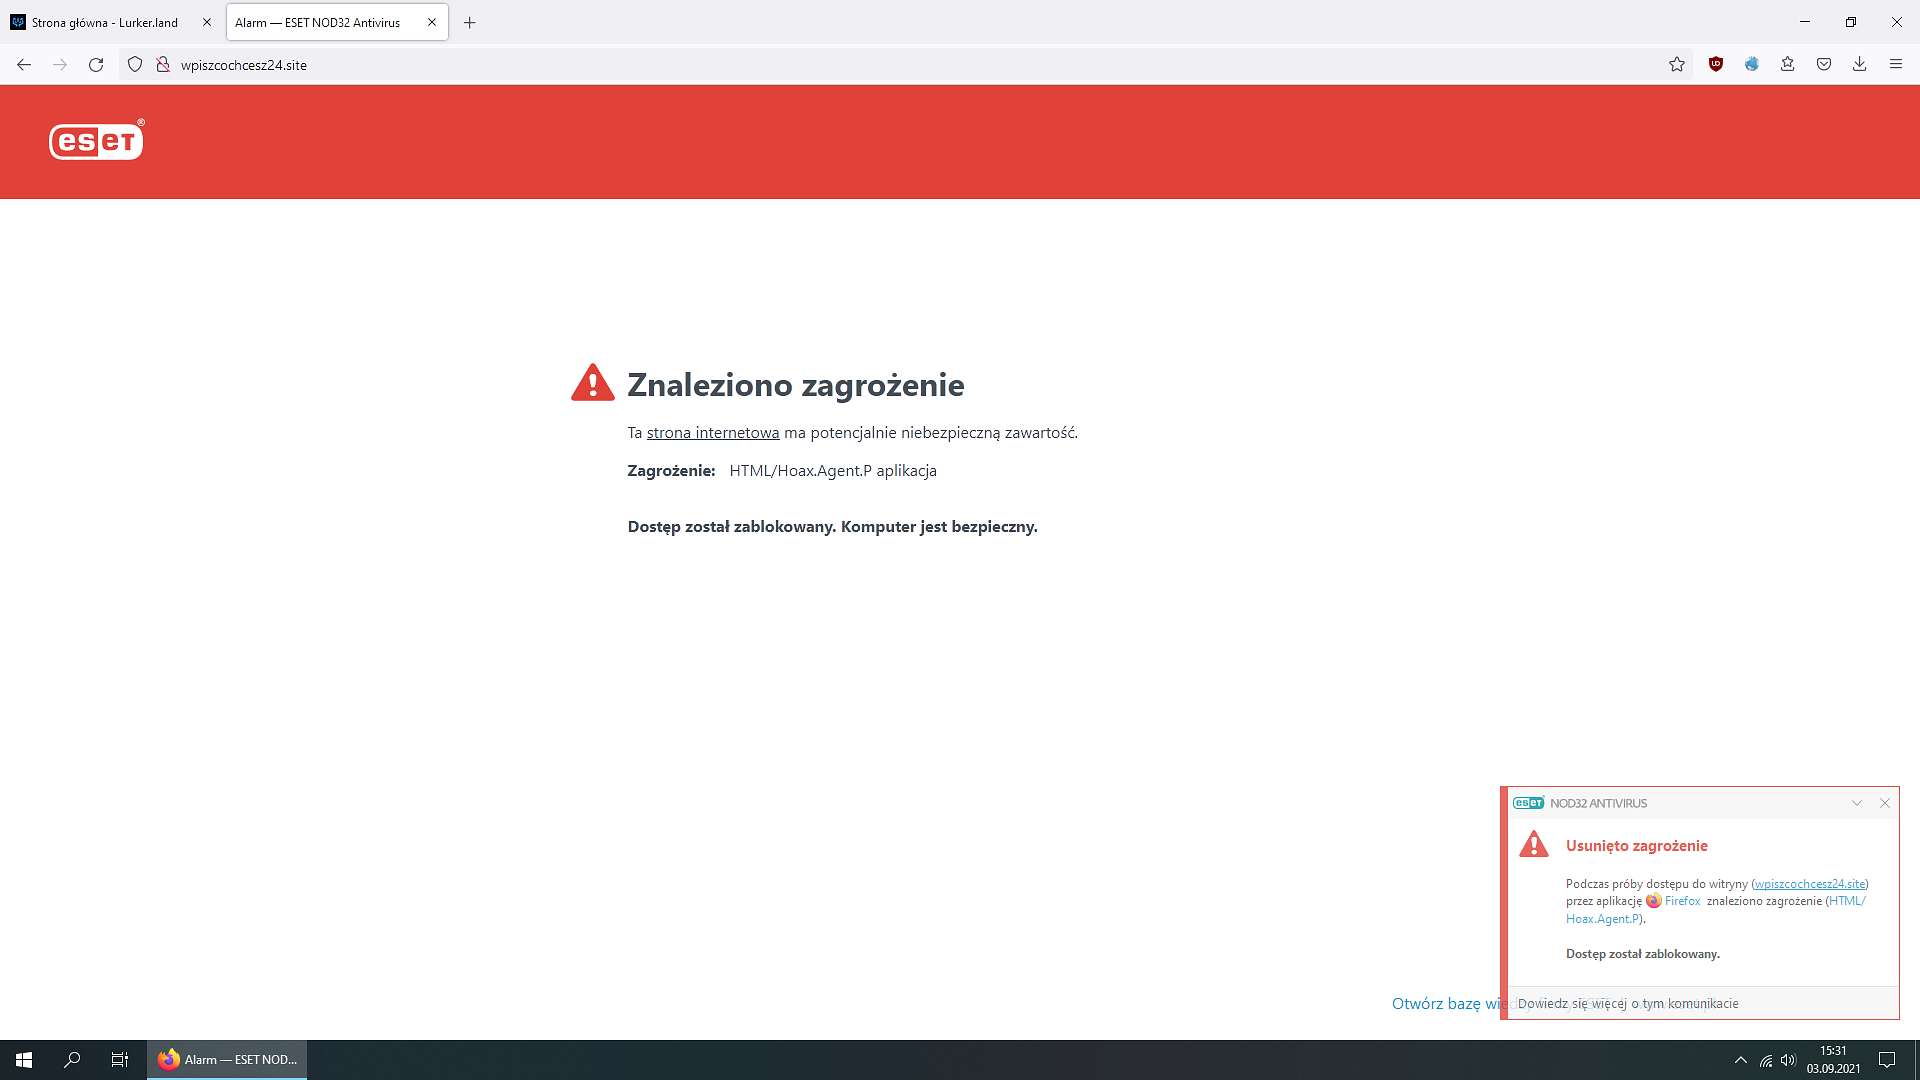1920x1080 pixels.
Task: Go forward with the arrow button
Action: pos(60,65)
